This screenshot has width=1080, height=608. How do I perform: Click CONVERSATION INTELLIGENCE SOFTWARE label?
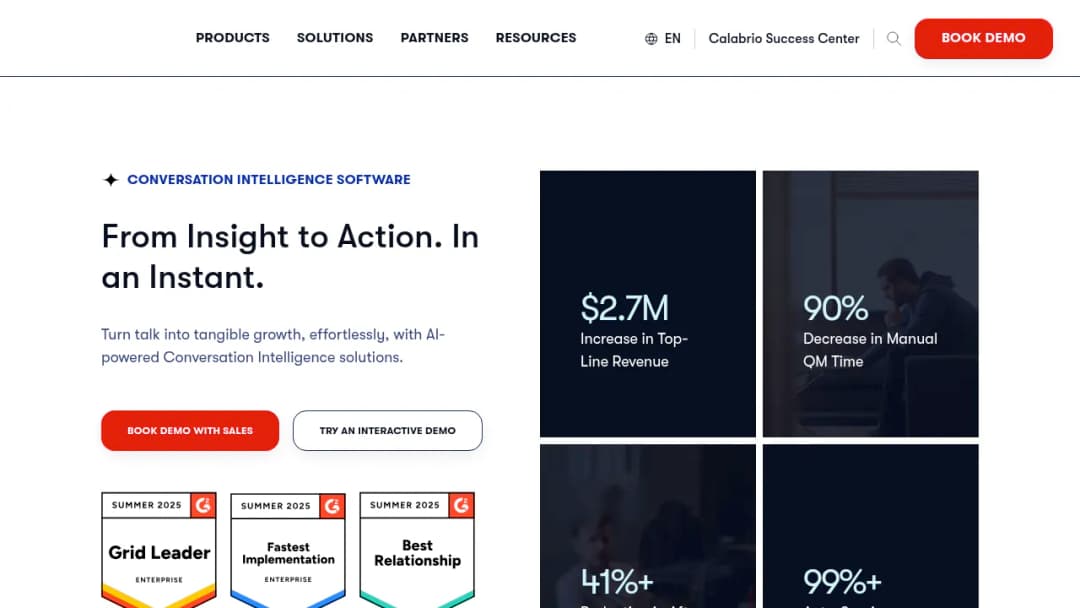(x=269, y=180)
